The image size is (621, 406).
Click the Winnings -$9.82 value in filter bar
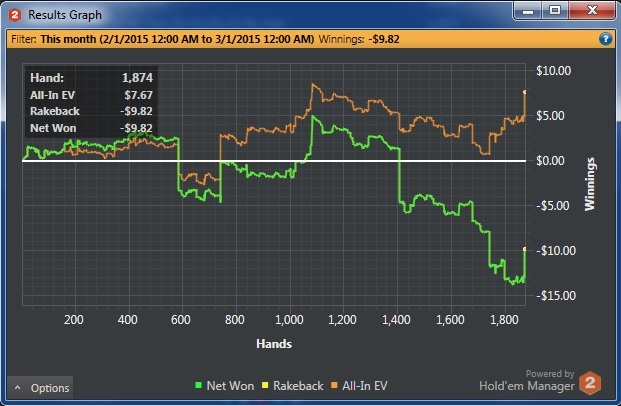[x=383, y=39]
